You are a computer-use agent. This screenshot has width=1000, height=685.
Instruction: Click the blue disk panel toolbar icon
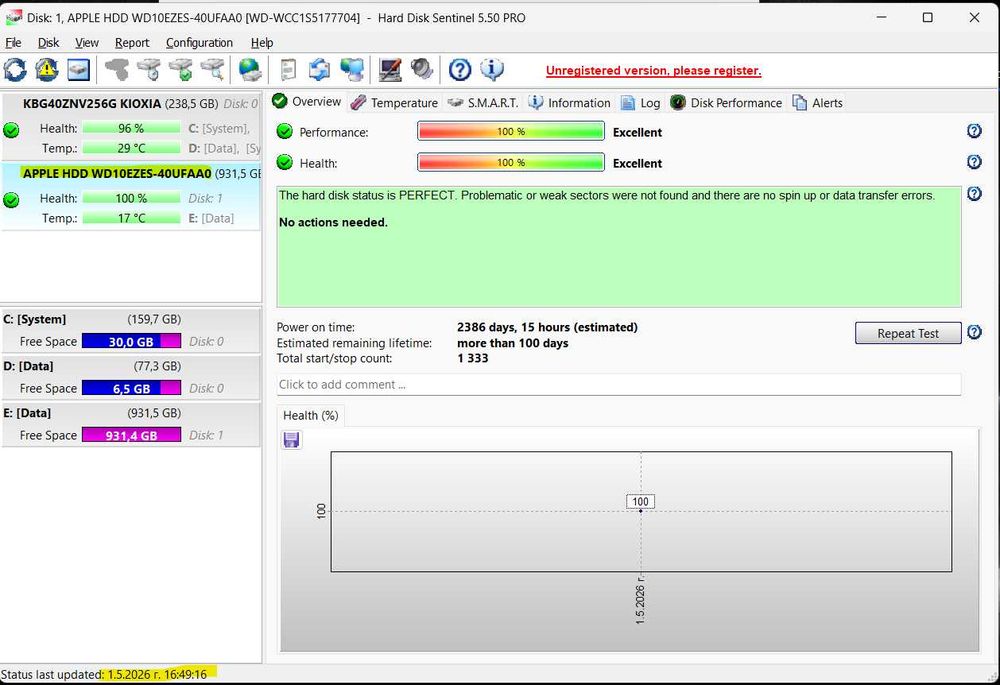pyautogui.click(x=78, y=70)
